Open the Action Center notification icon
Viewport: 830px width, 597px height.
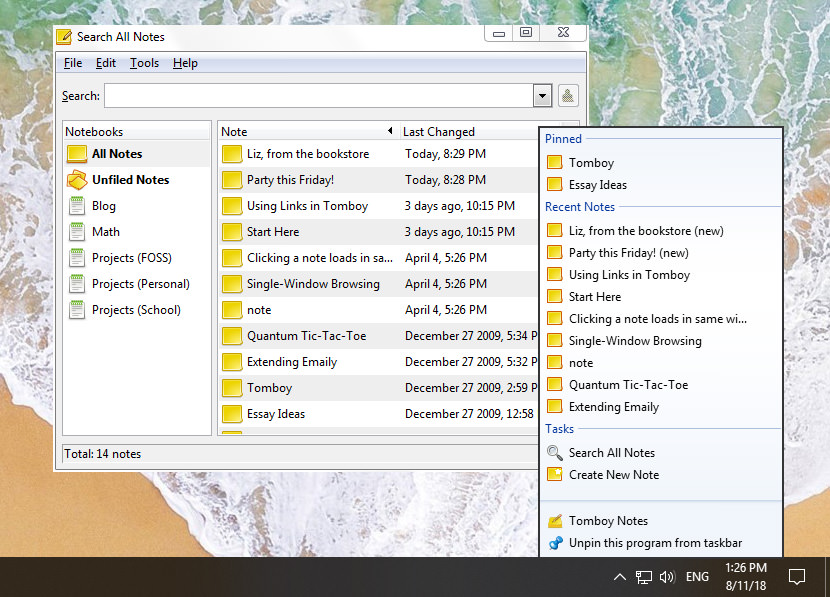click(797, 577)
